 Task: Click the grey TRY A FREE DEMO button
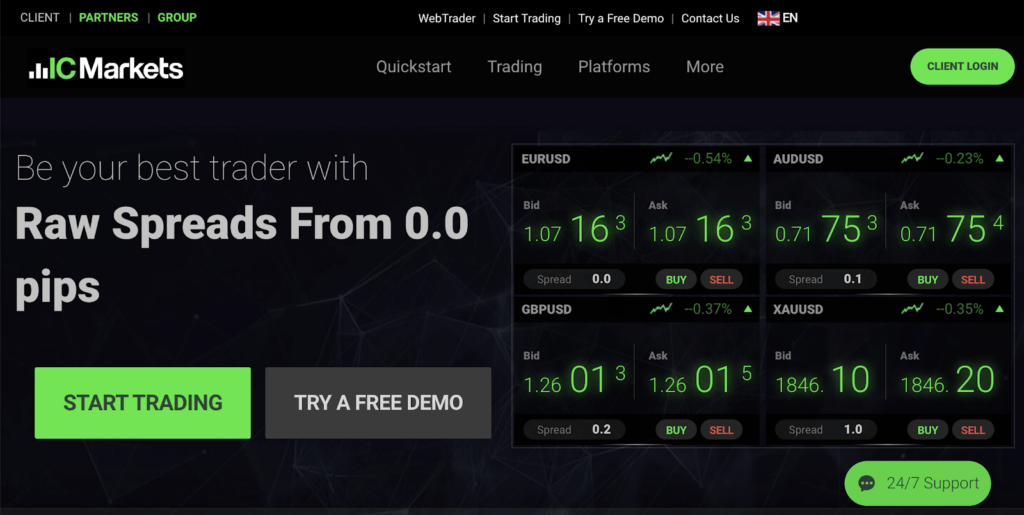(378, 403)
